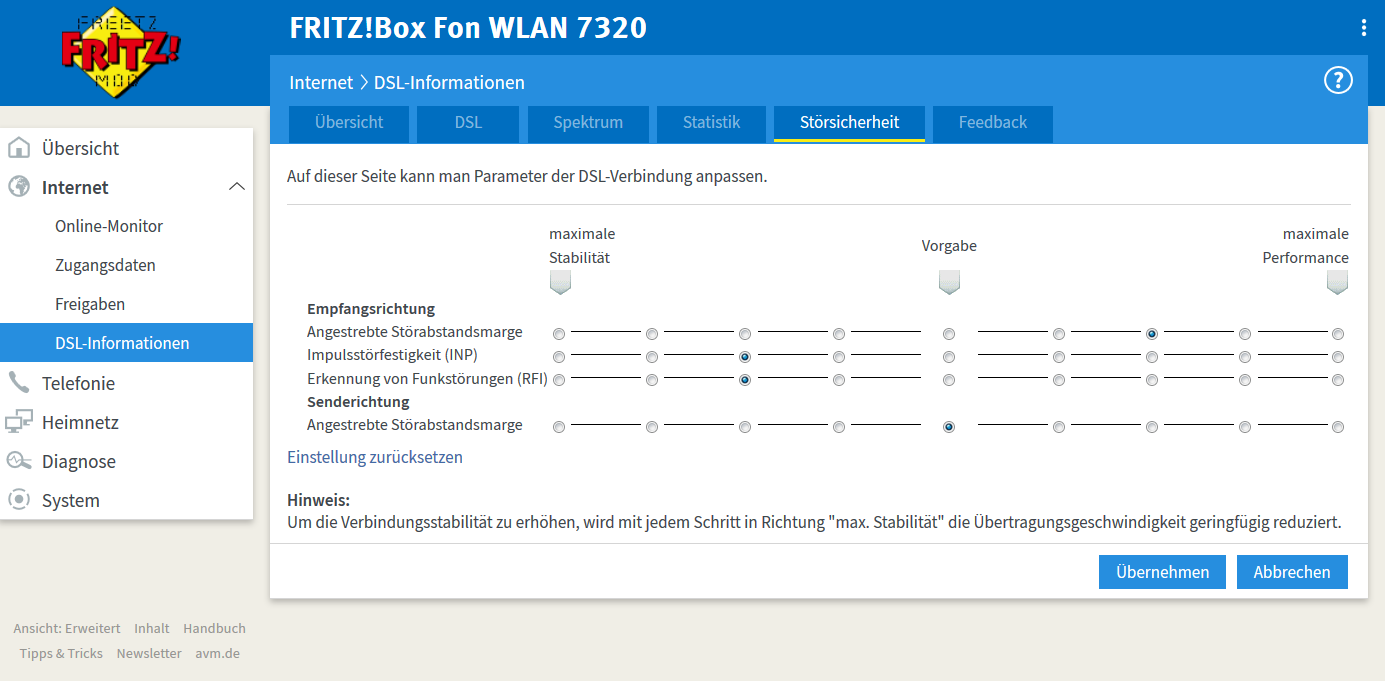Open the Newsletter link
1385x681 pixels.
149,654
